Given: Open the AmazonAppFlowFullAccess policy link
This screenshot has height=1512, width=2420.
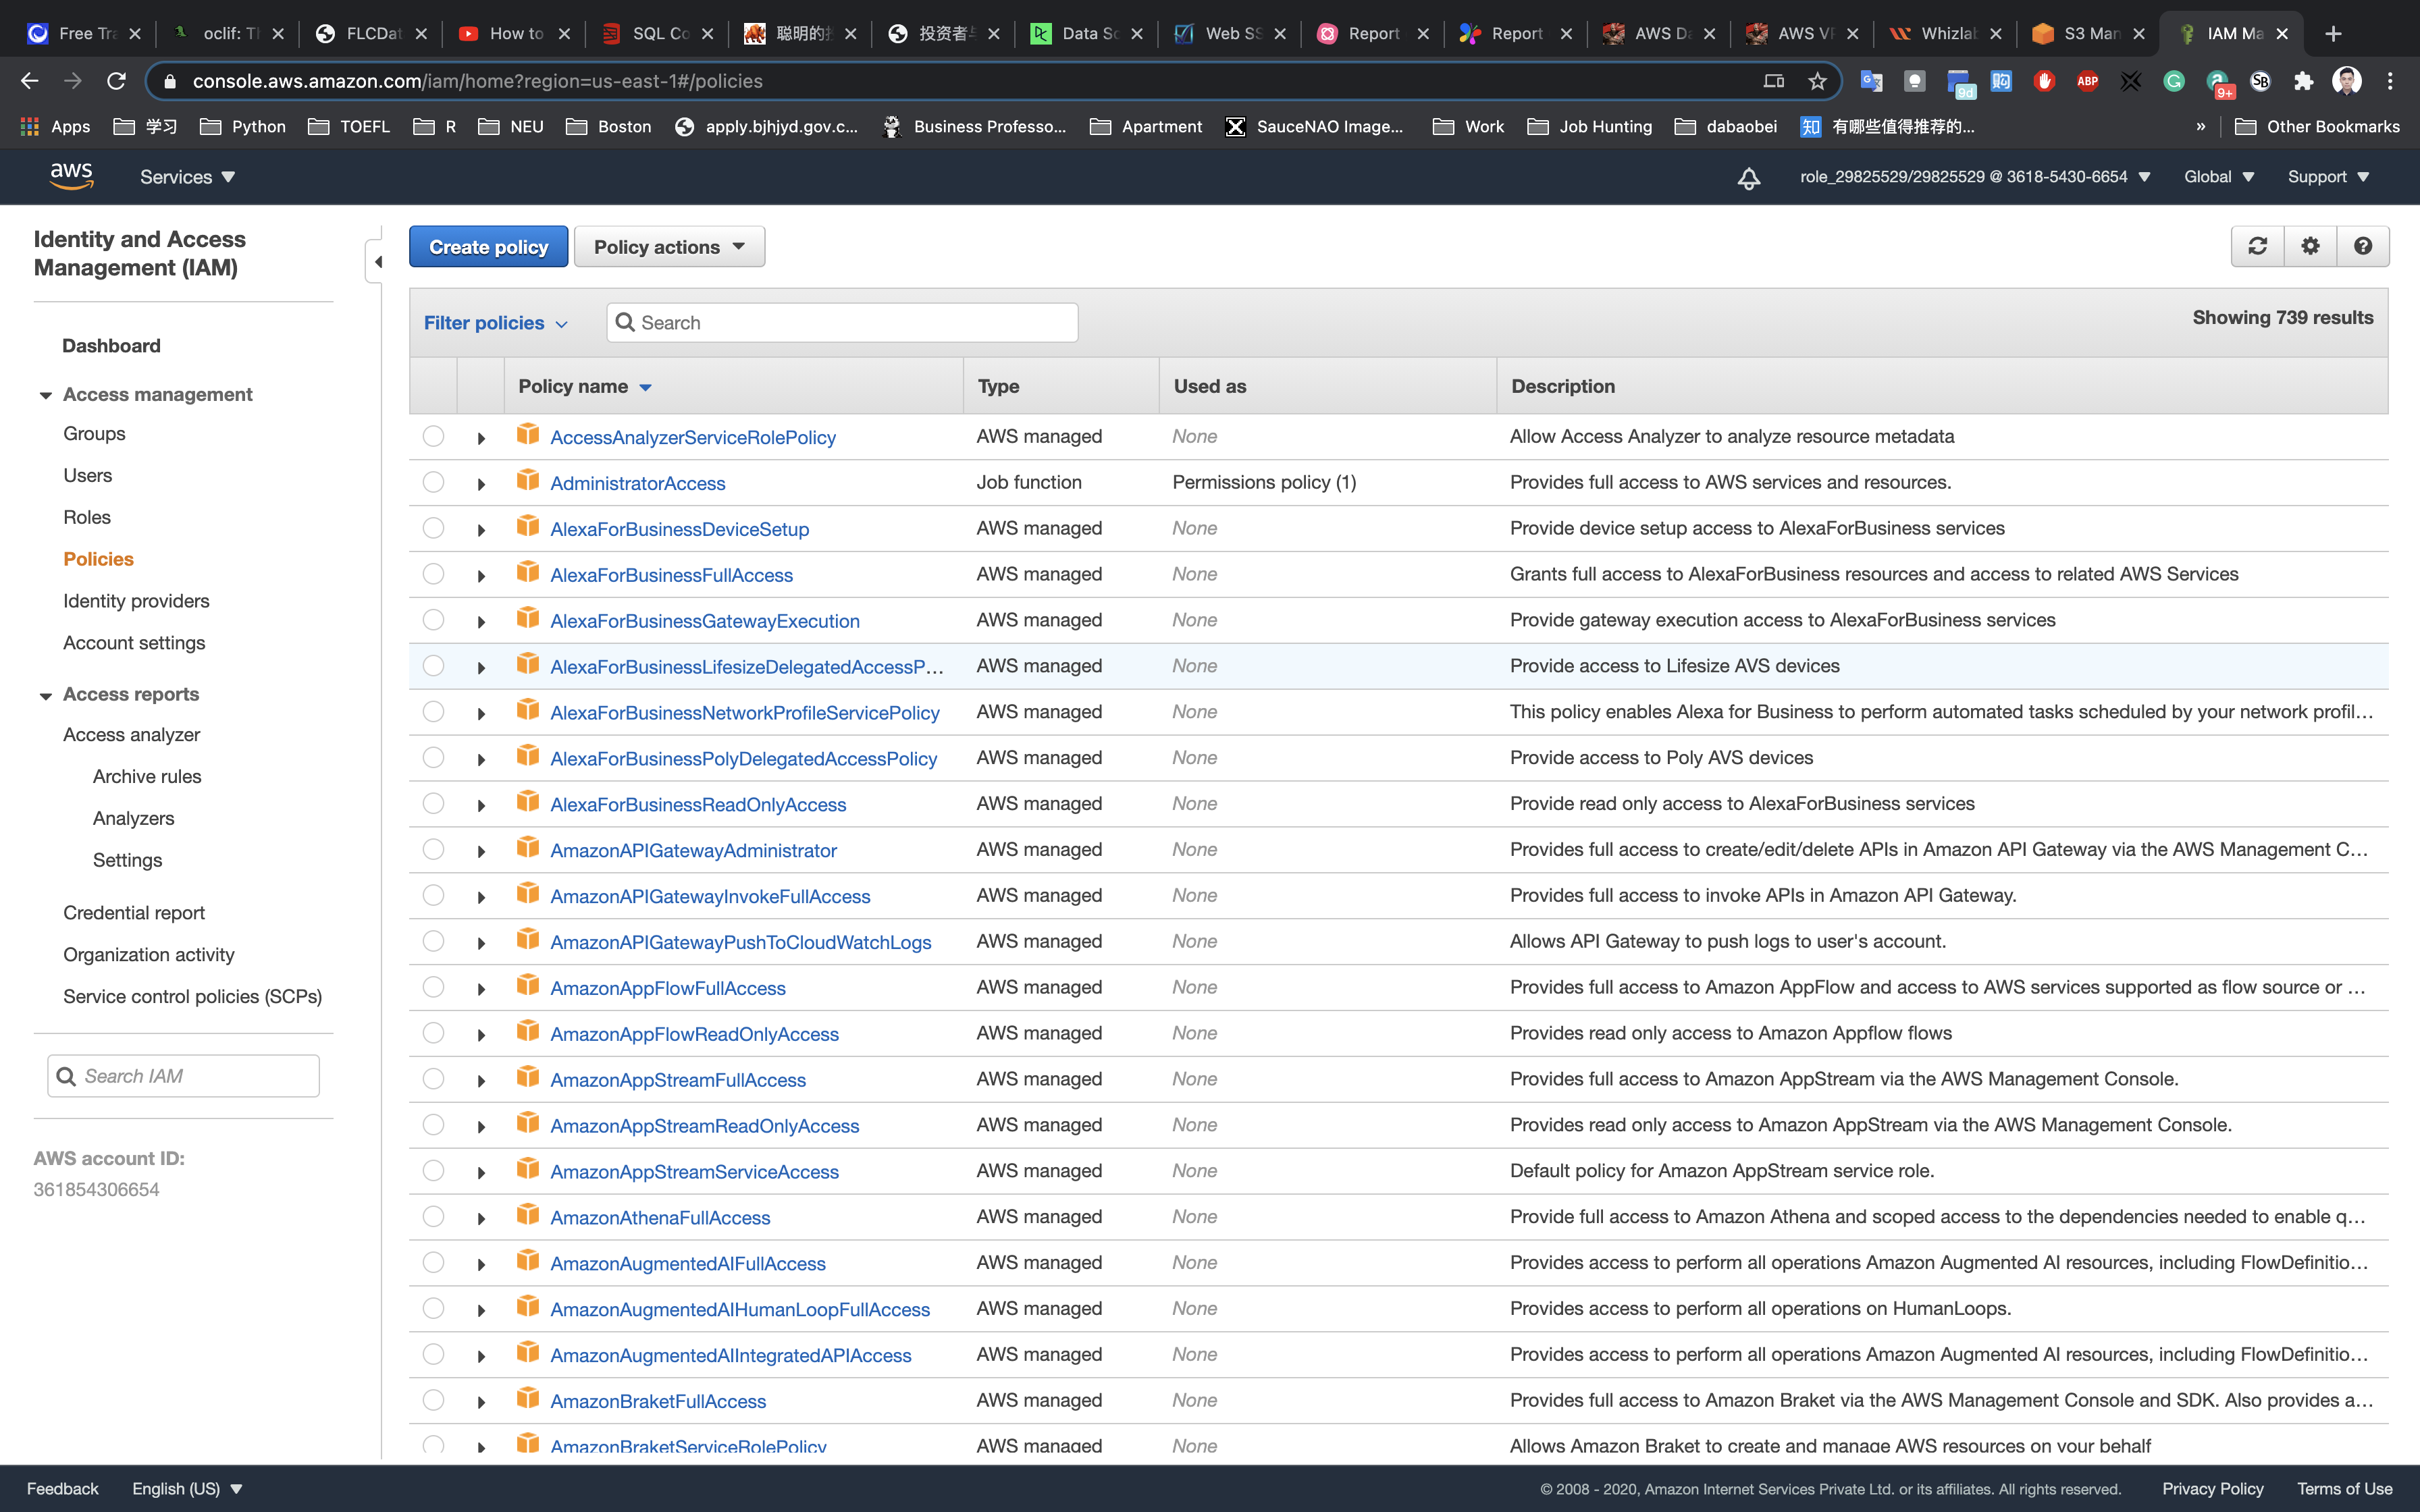Looking at the screenshot, I should point(667,988).
